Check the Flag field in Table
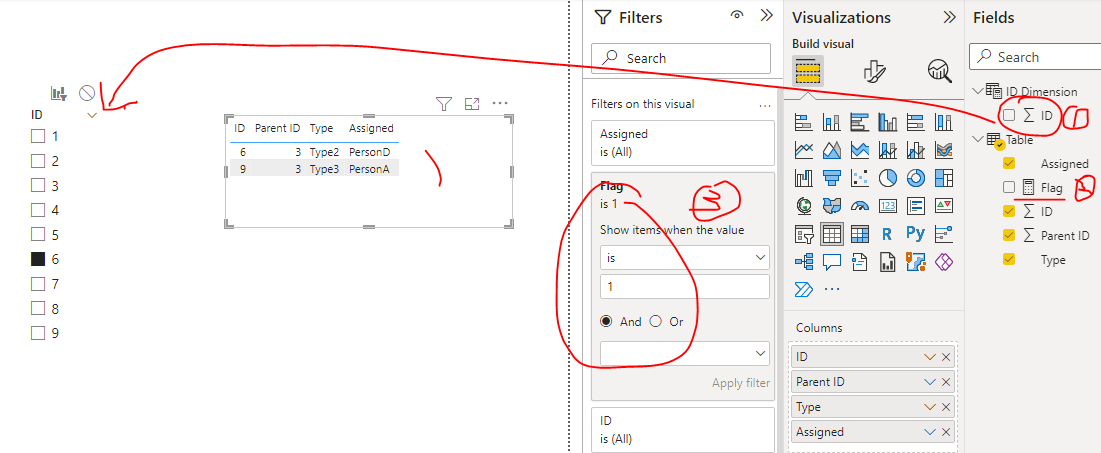The image size is (1101, 453). (1009, 187)
